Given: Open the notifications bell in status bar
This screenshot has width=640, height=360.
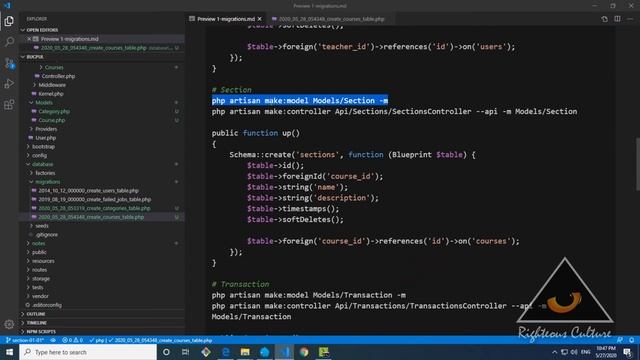Looking at the screenshot, I should (x=631, y=340).
